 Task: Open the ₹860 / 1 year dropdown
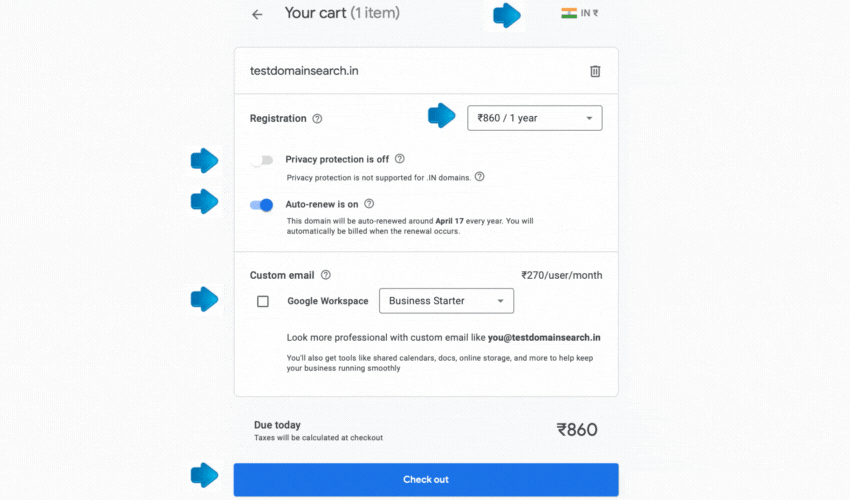(535, 118)
